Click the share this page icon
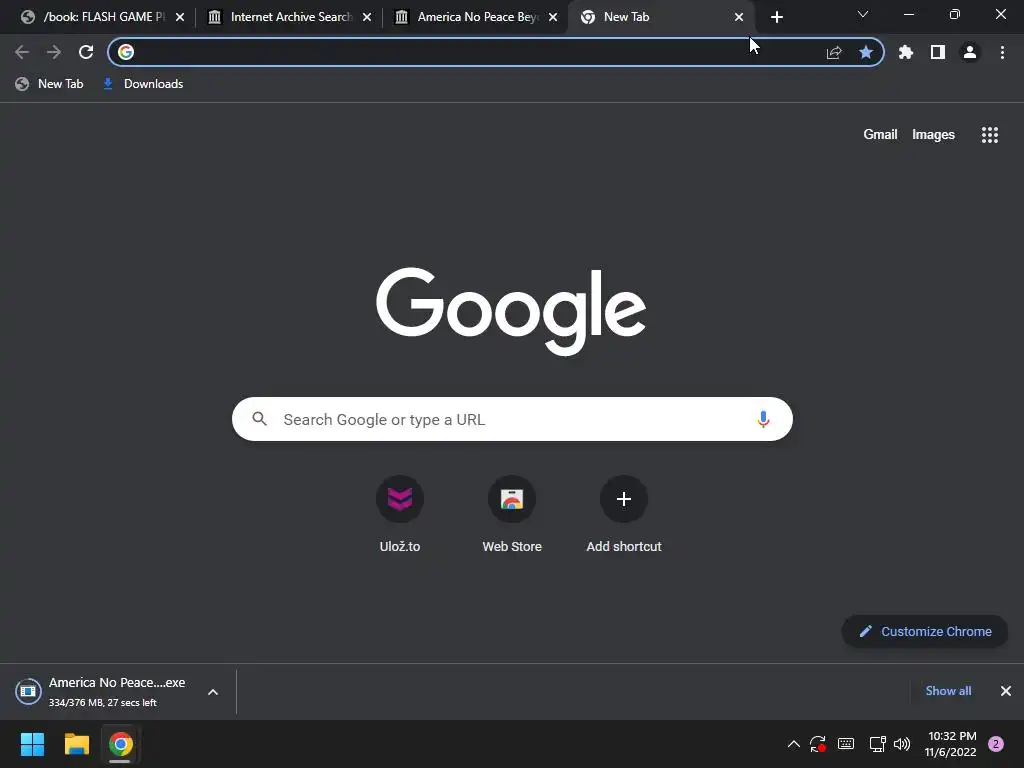1024x768 pixels. click(834, 52)
